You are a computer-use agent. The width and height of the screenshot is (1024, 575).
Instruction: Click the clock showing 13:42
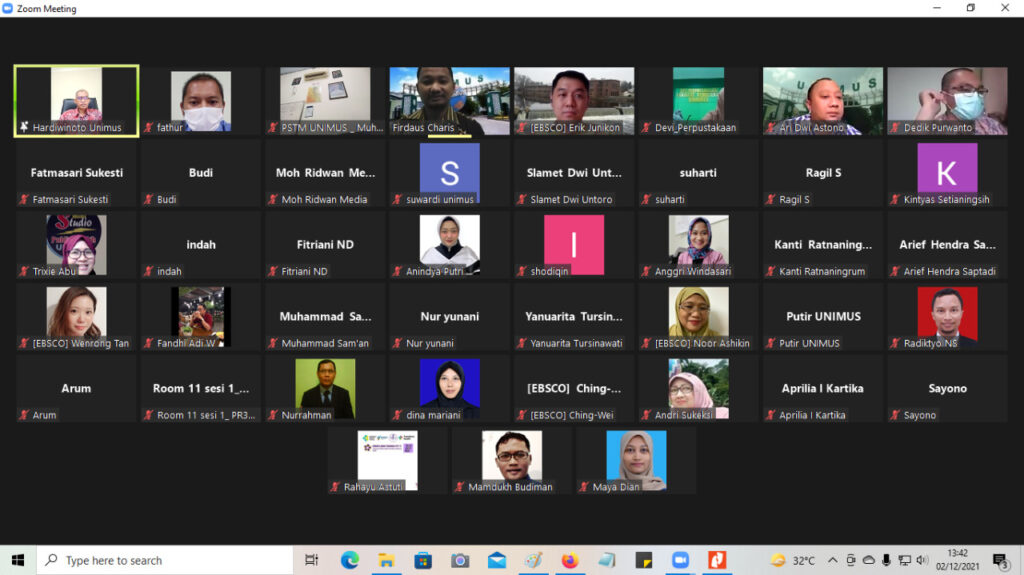coord(957,560)
